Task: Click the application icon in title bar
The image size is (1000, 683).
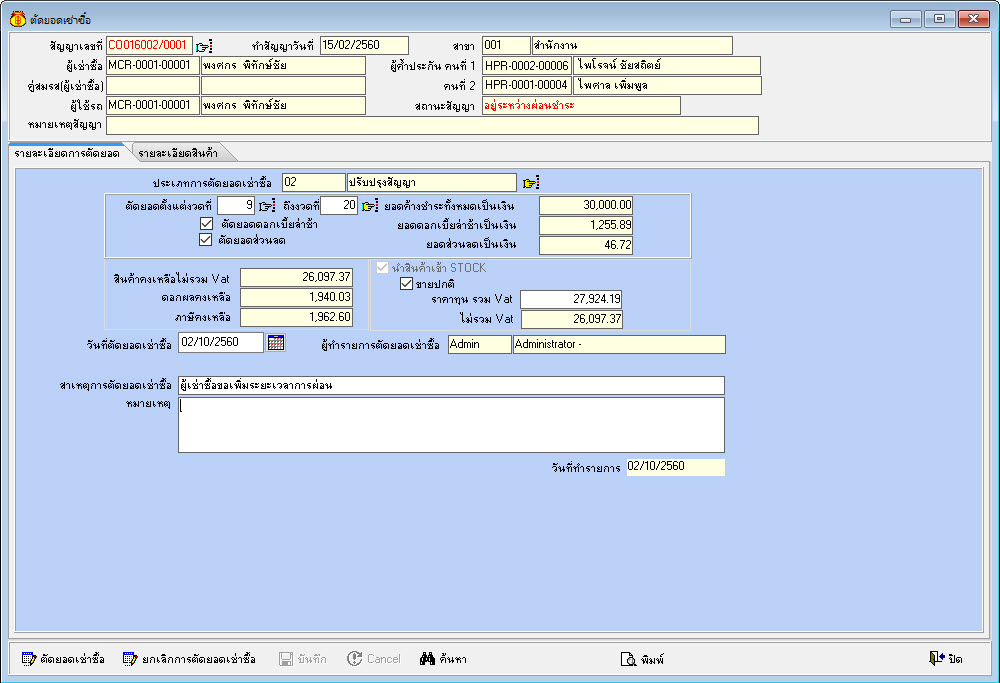Action: coord(17,19)
